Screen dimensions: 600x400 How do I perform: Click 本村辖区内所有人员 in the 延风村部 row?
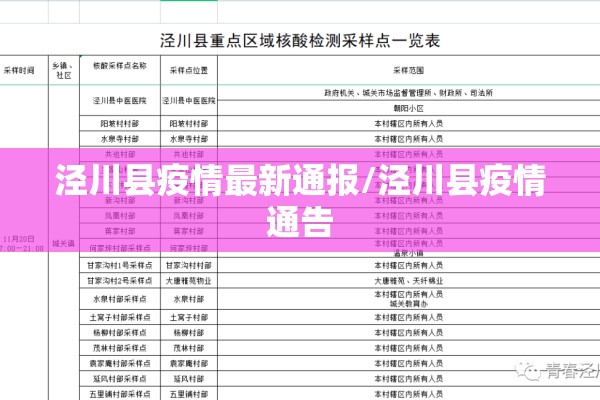coord(409,379)
